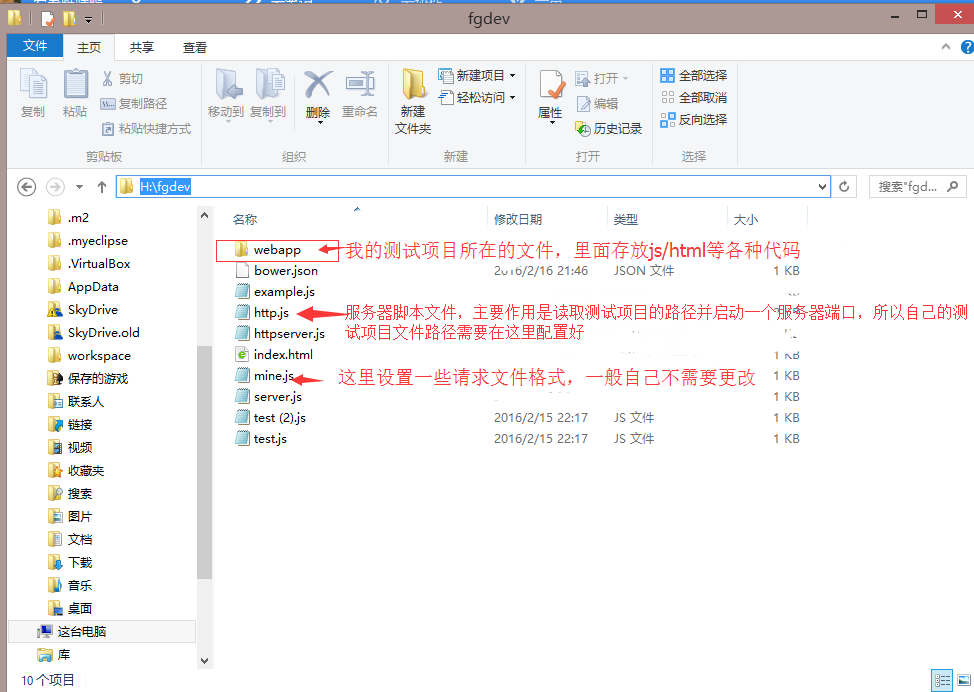The image size is (974, 692).
Task: Switch to details view at bottom right
Action: pyautogui.click(x=941, y=678)
